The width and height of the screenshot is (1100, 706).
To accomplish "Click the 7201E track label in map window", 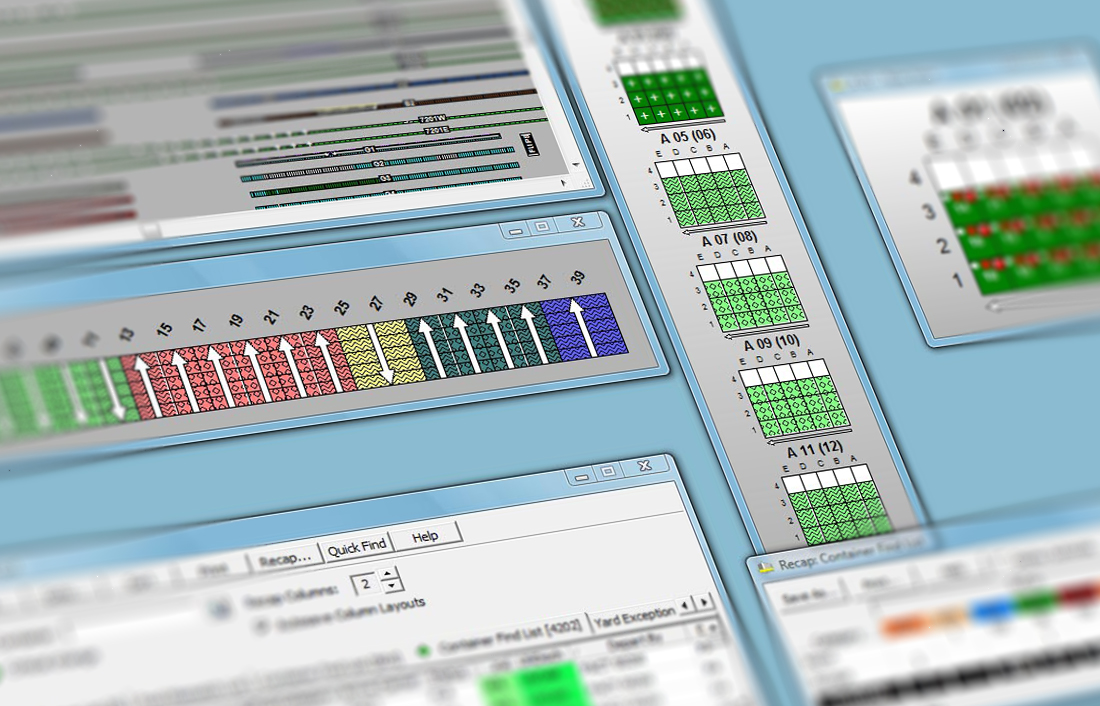I will pos(435,131).
